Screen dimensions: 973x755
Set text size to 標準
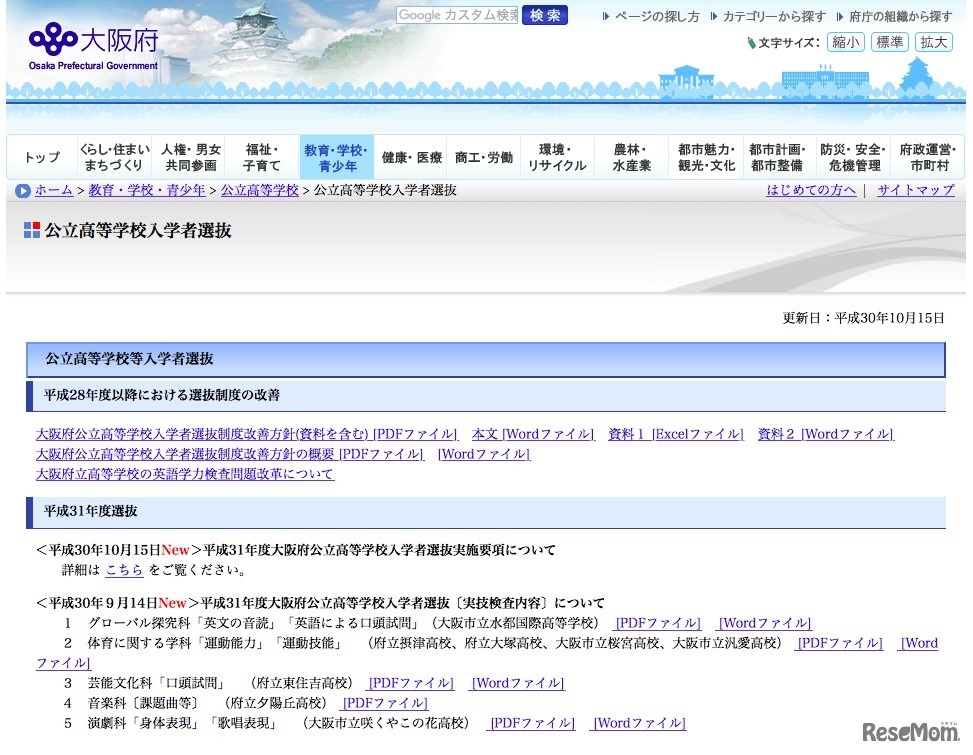coord(889,42)
